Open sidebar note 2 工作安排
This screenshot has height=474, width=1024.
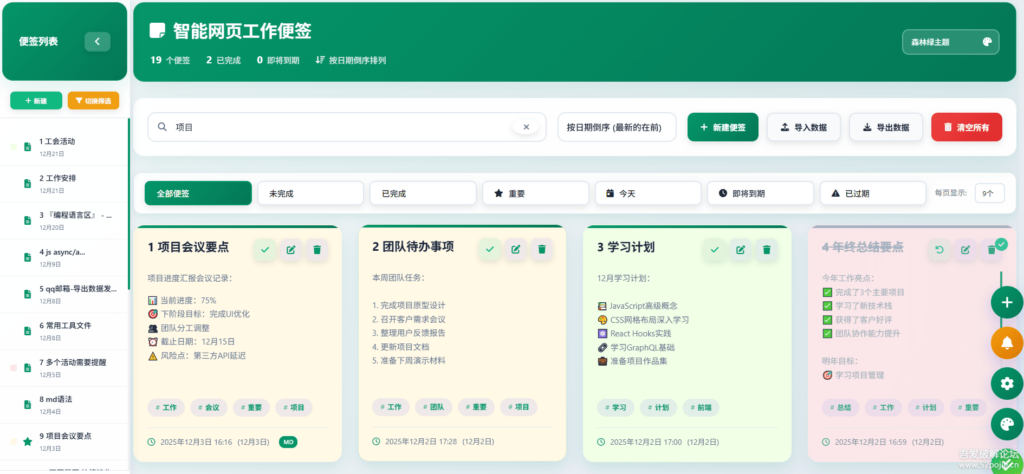(x=64, y=183)
